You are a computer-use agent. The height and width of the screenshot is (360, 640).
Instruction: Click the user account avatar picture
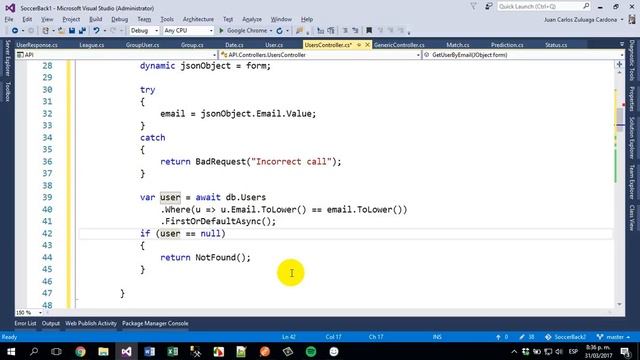[632, 19]
